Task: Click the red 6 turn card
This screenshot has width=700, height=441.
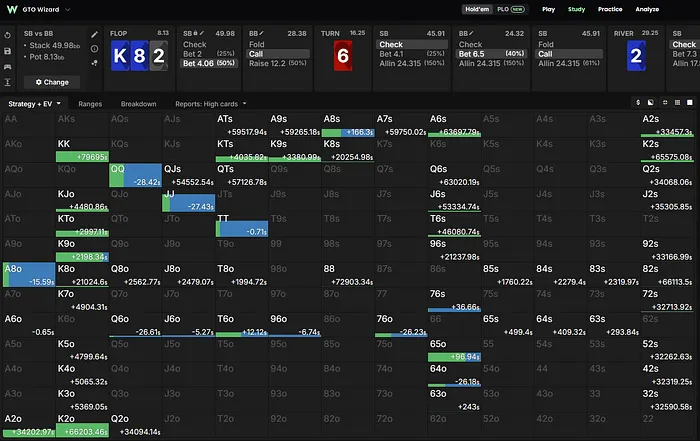Action: tap(343, 56)
